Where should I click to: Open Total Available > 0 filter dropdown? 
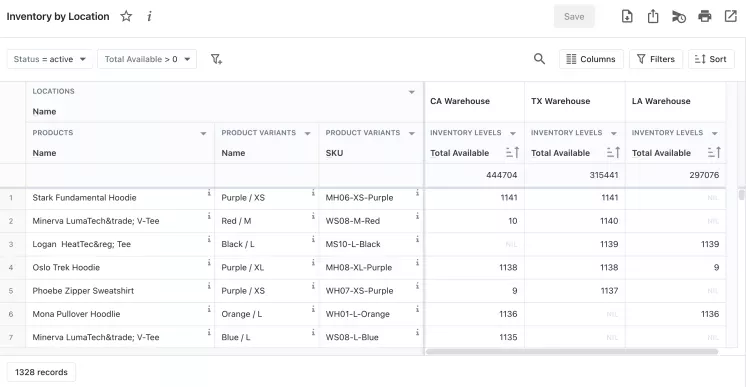pyautogui.click(x=147, y=59)
